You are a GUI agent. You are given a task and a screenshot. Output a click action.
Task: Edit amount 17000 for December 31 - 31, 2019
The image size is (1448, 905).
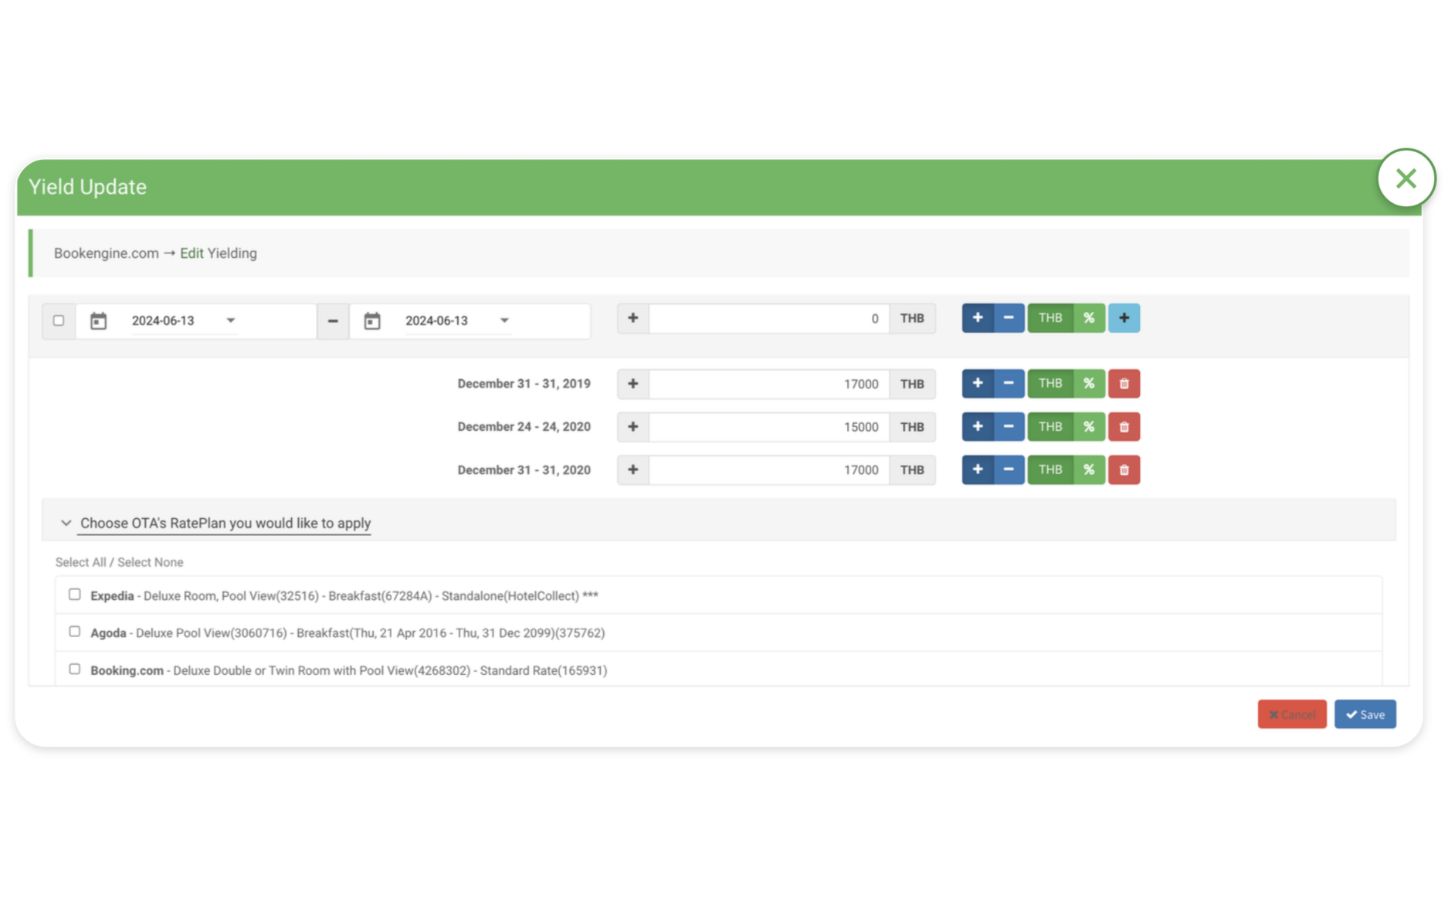point(769,384)
